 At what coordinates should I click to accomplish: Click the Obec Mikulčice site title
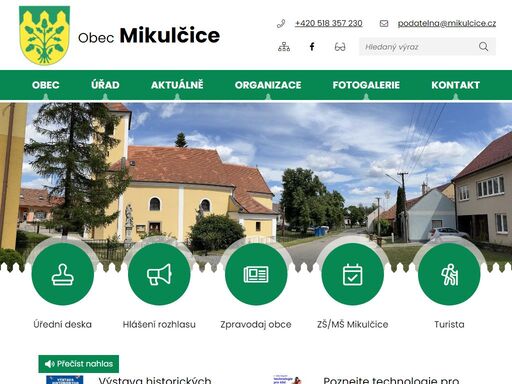[149, 36]
